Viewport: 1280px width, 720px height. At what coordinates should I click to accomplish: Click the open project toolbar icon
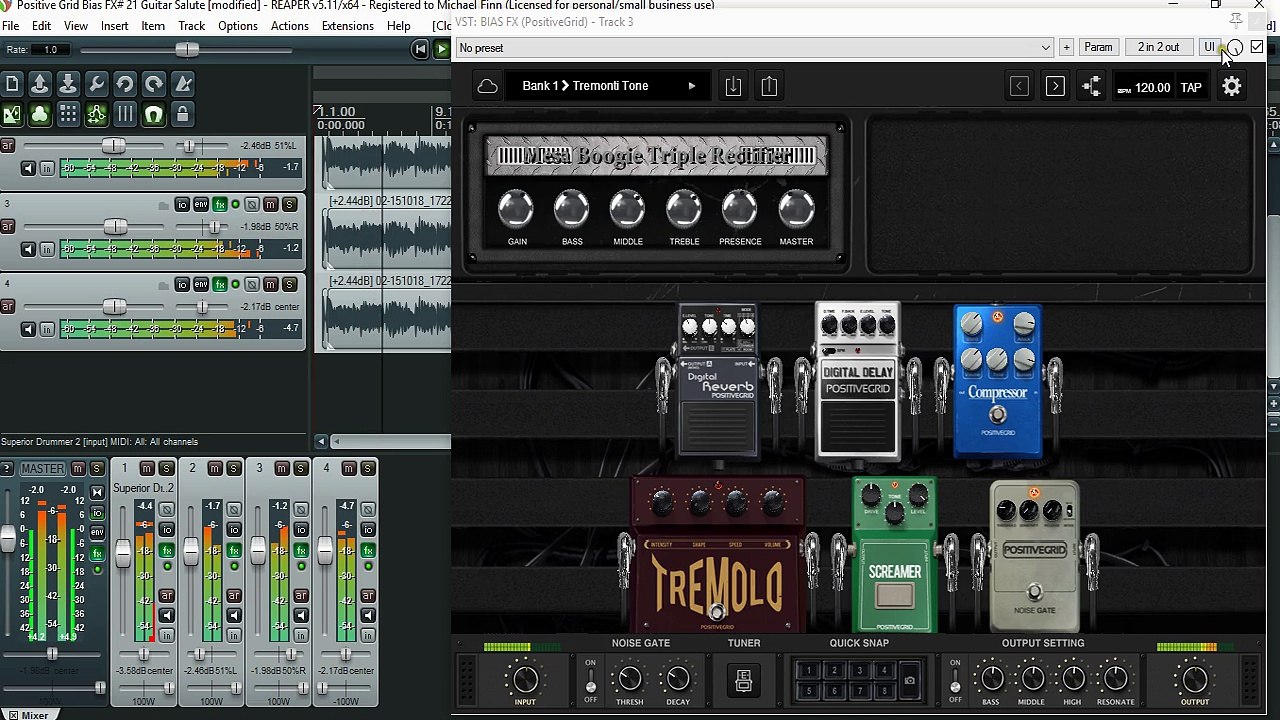click(39, 85)
